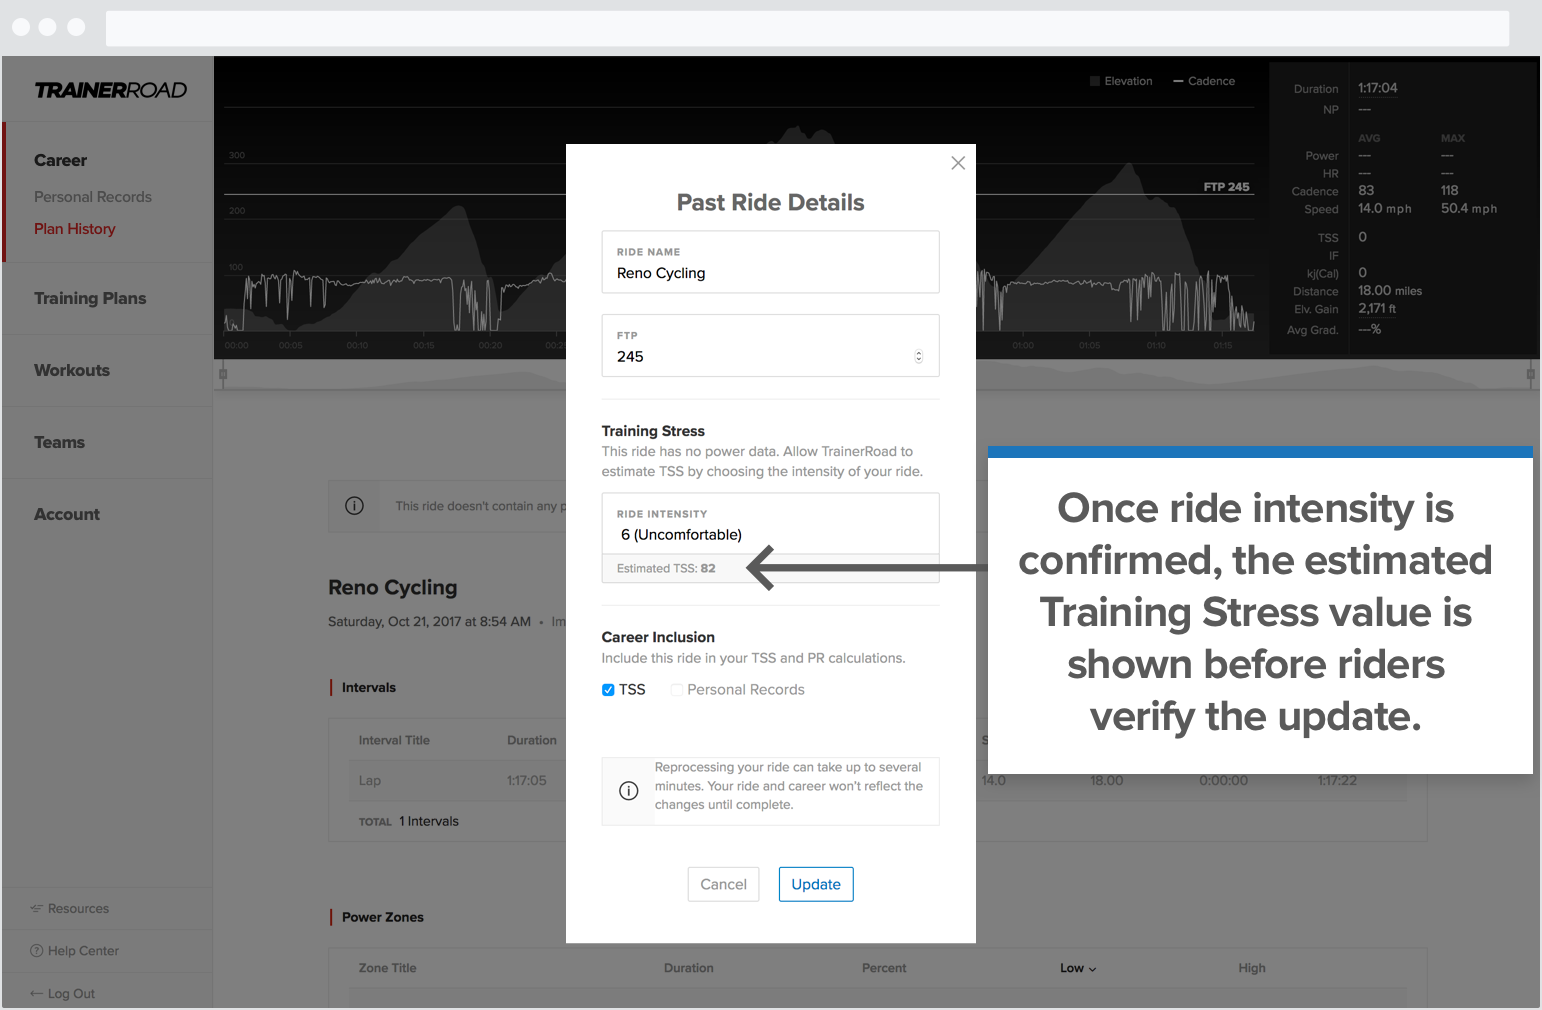Open the Career section
This screenshot has width=1542, height=1010.
(60, 160)
